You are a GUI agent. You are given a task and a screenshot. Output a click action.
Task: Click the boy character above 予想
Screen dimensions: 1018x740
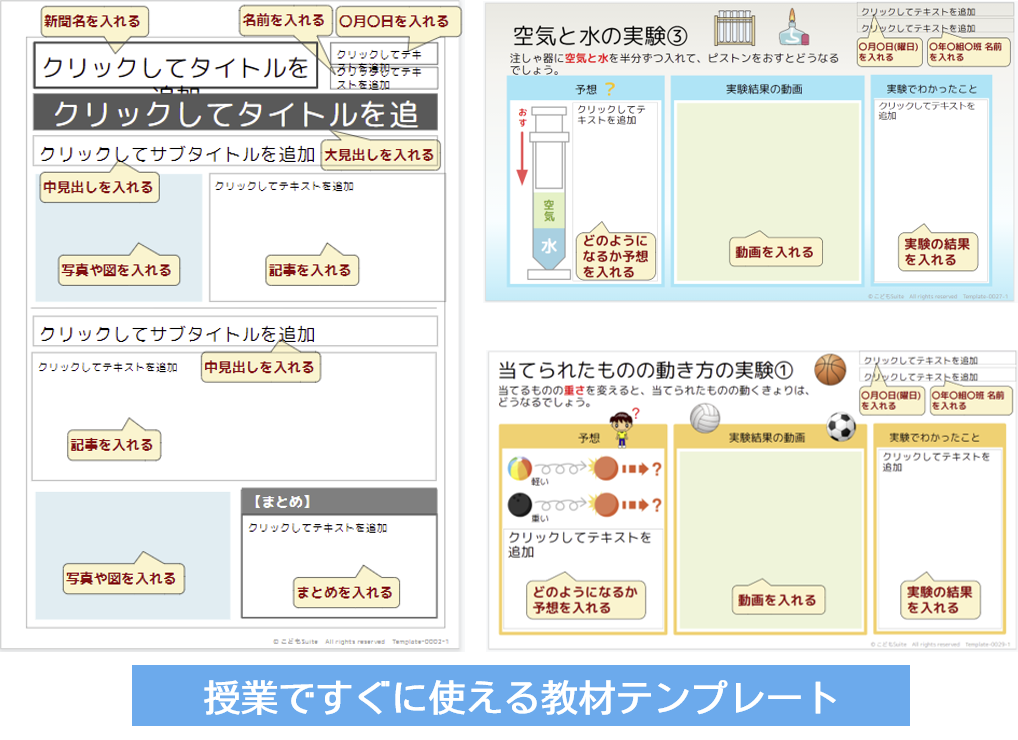tap(621, 428)
